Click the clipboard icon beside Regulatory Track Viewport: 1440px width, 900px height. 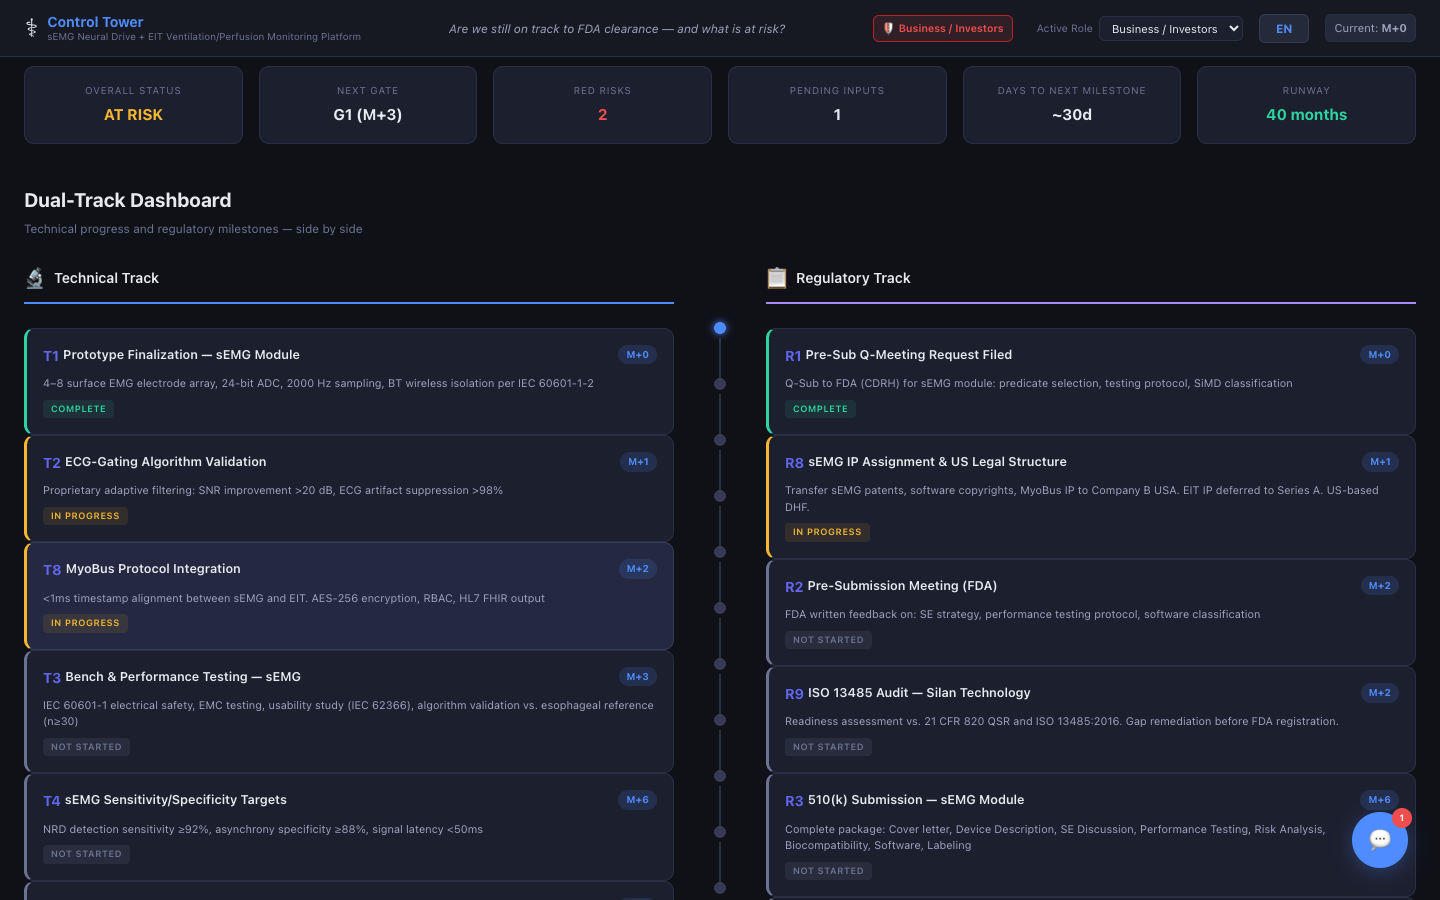click(777, 278)
